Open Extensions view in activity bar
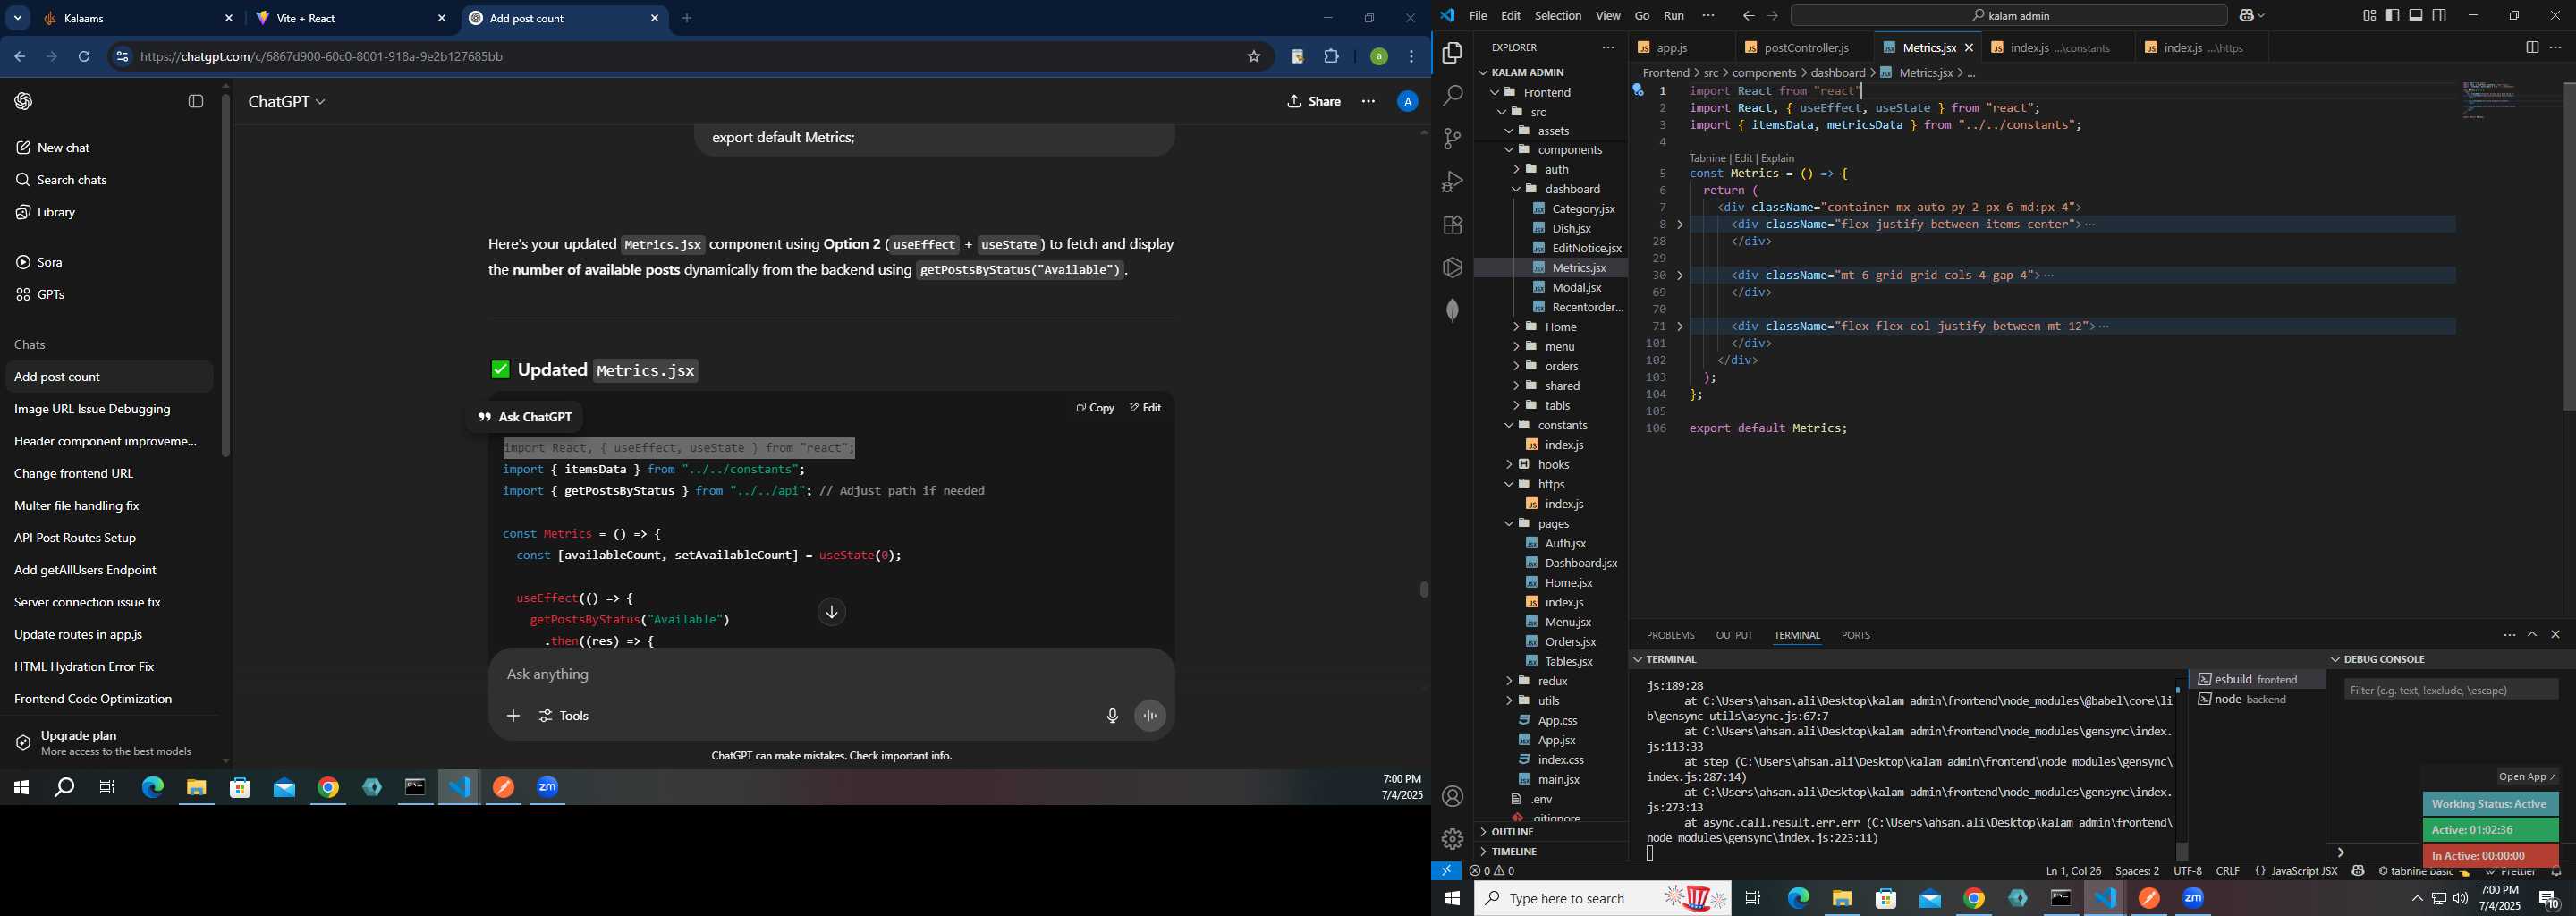Image resolution: width=2576 pixels, height=916 pixels. point(1452,225)
